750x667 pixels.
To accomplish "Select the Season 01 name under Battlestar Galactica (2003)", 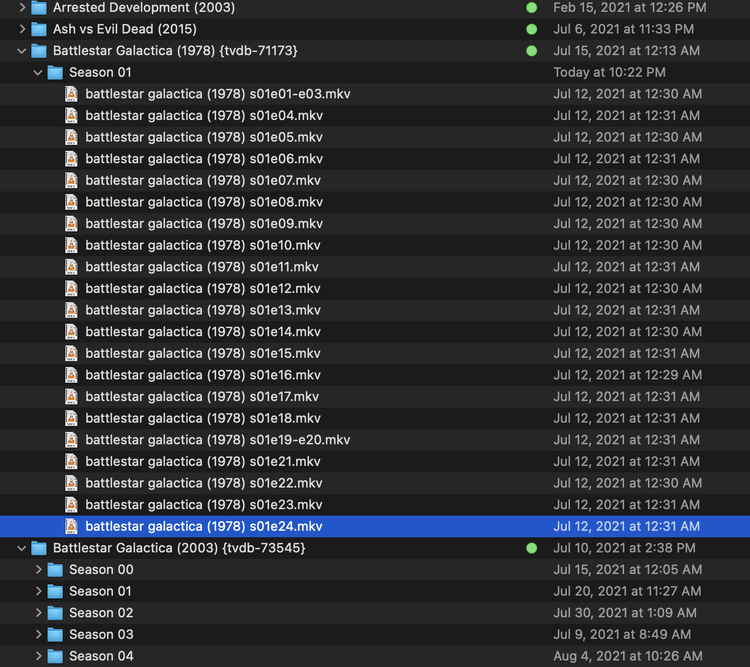I will point(100,591).
